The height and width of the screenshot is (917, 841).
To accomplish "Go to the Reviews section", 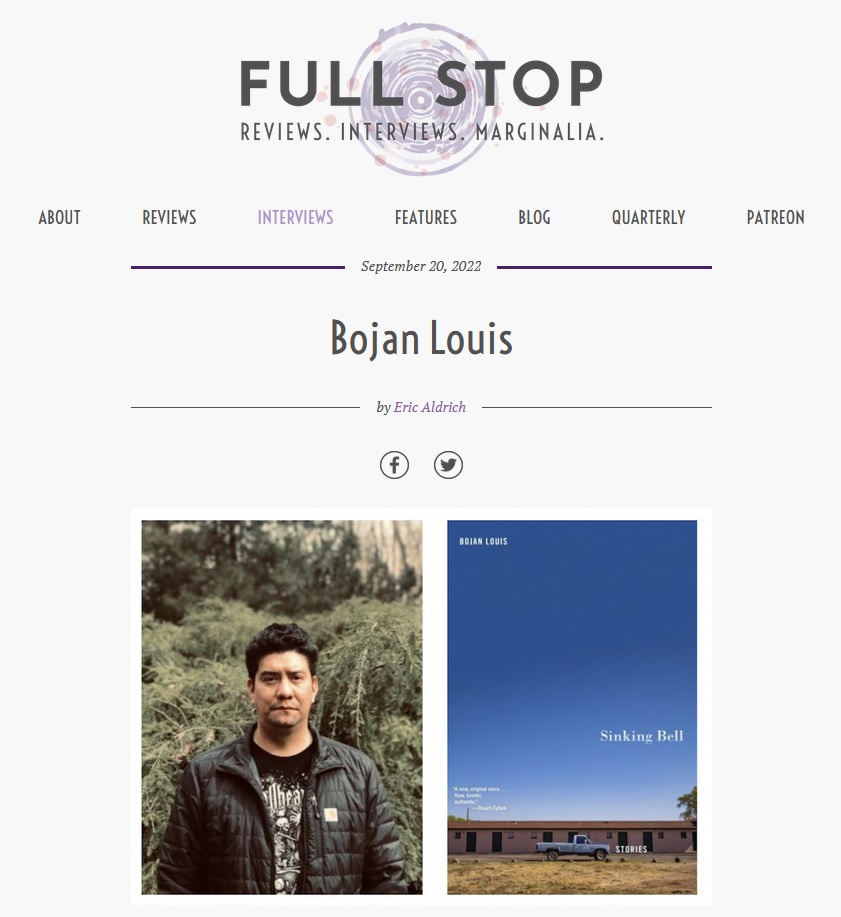I will [169, 218].
